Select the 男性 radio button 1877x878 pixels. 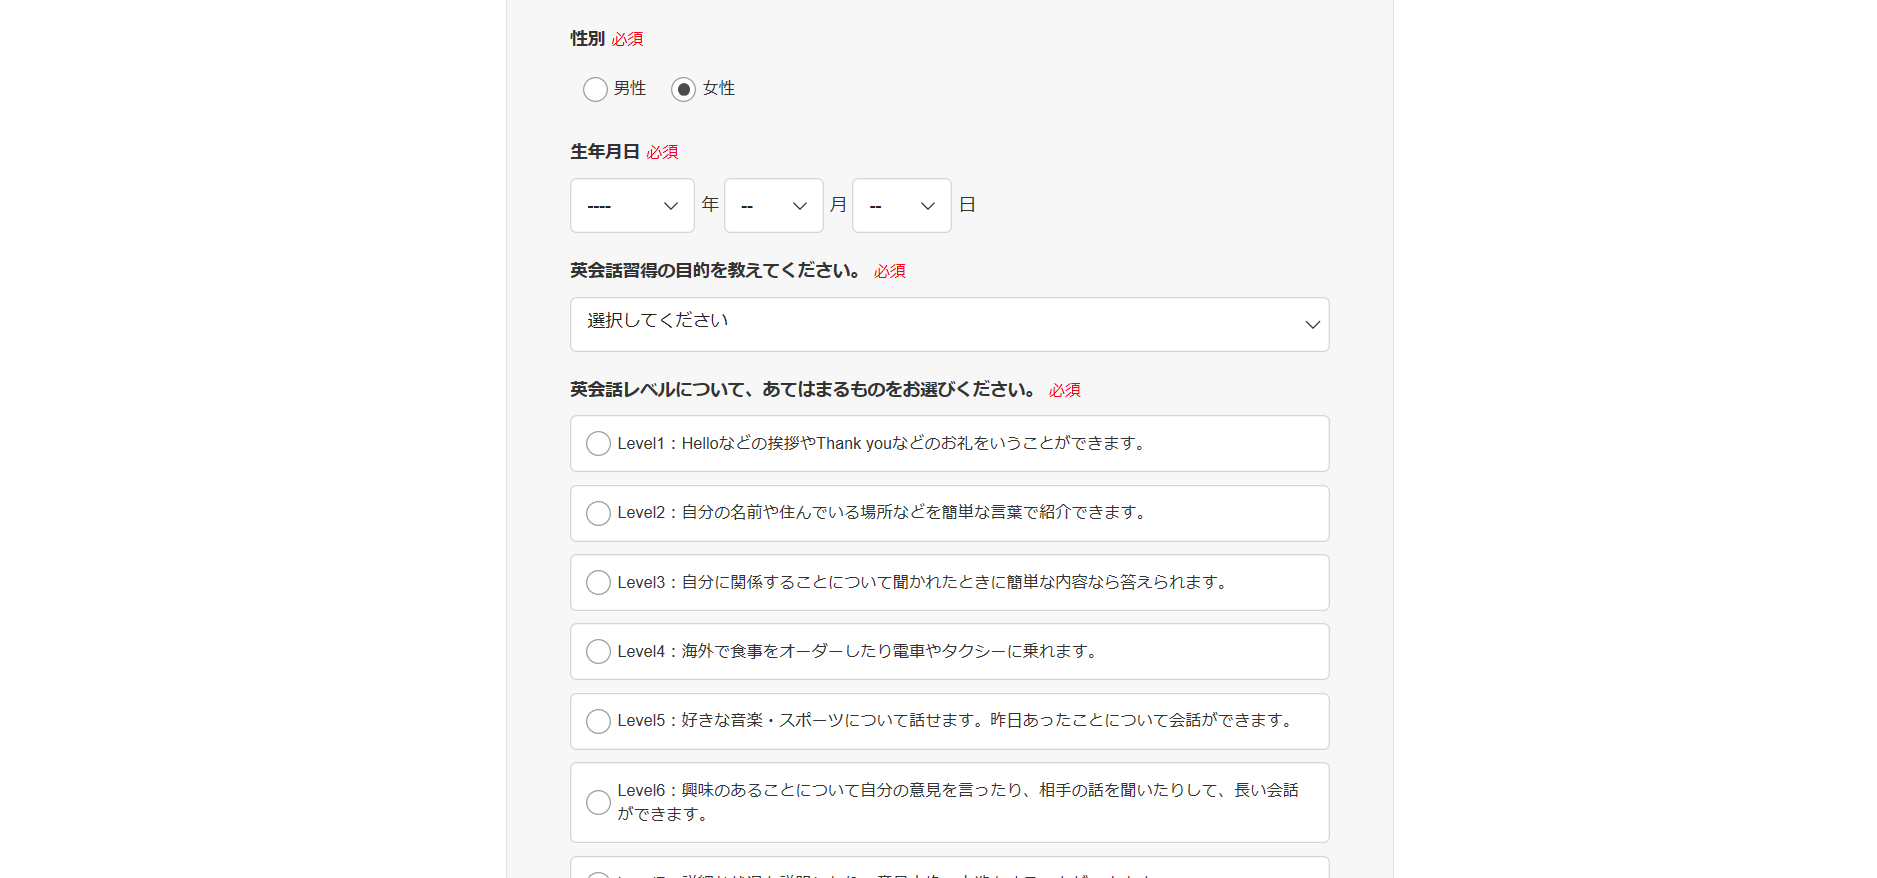595,89
